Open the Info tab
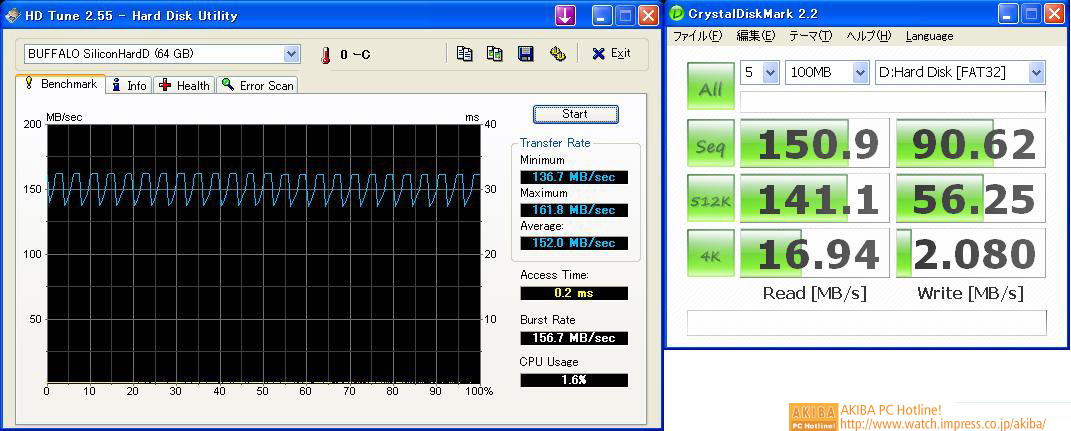Viewport: 1071px width, 431px height. (129, 86)
